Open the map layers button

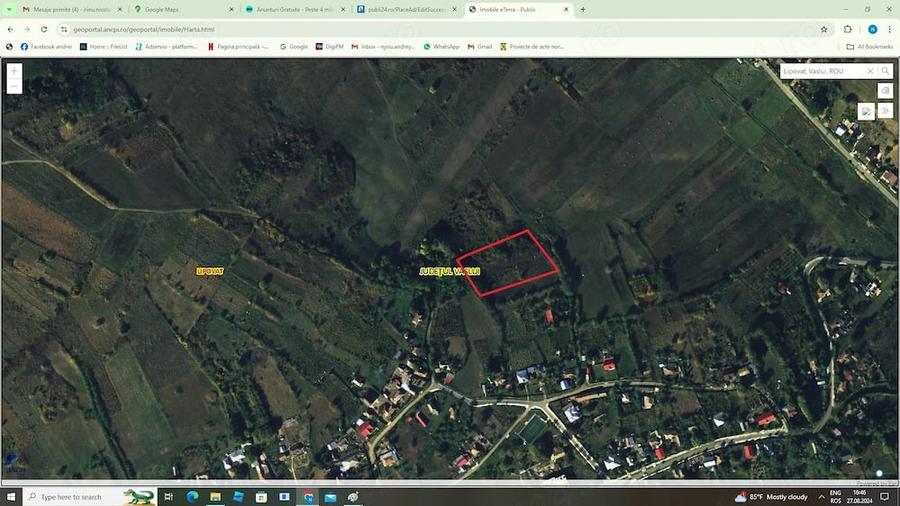point(885,91)
